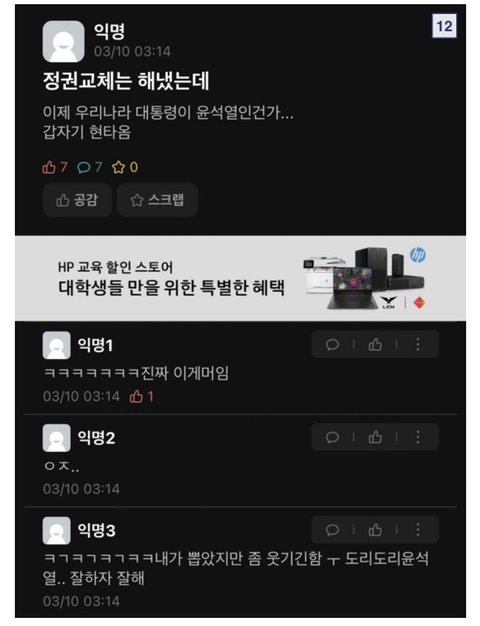Click 익명1's profile avatar
480x626 pixels.
tap(57, 345)
